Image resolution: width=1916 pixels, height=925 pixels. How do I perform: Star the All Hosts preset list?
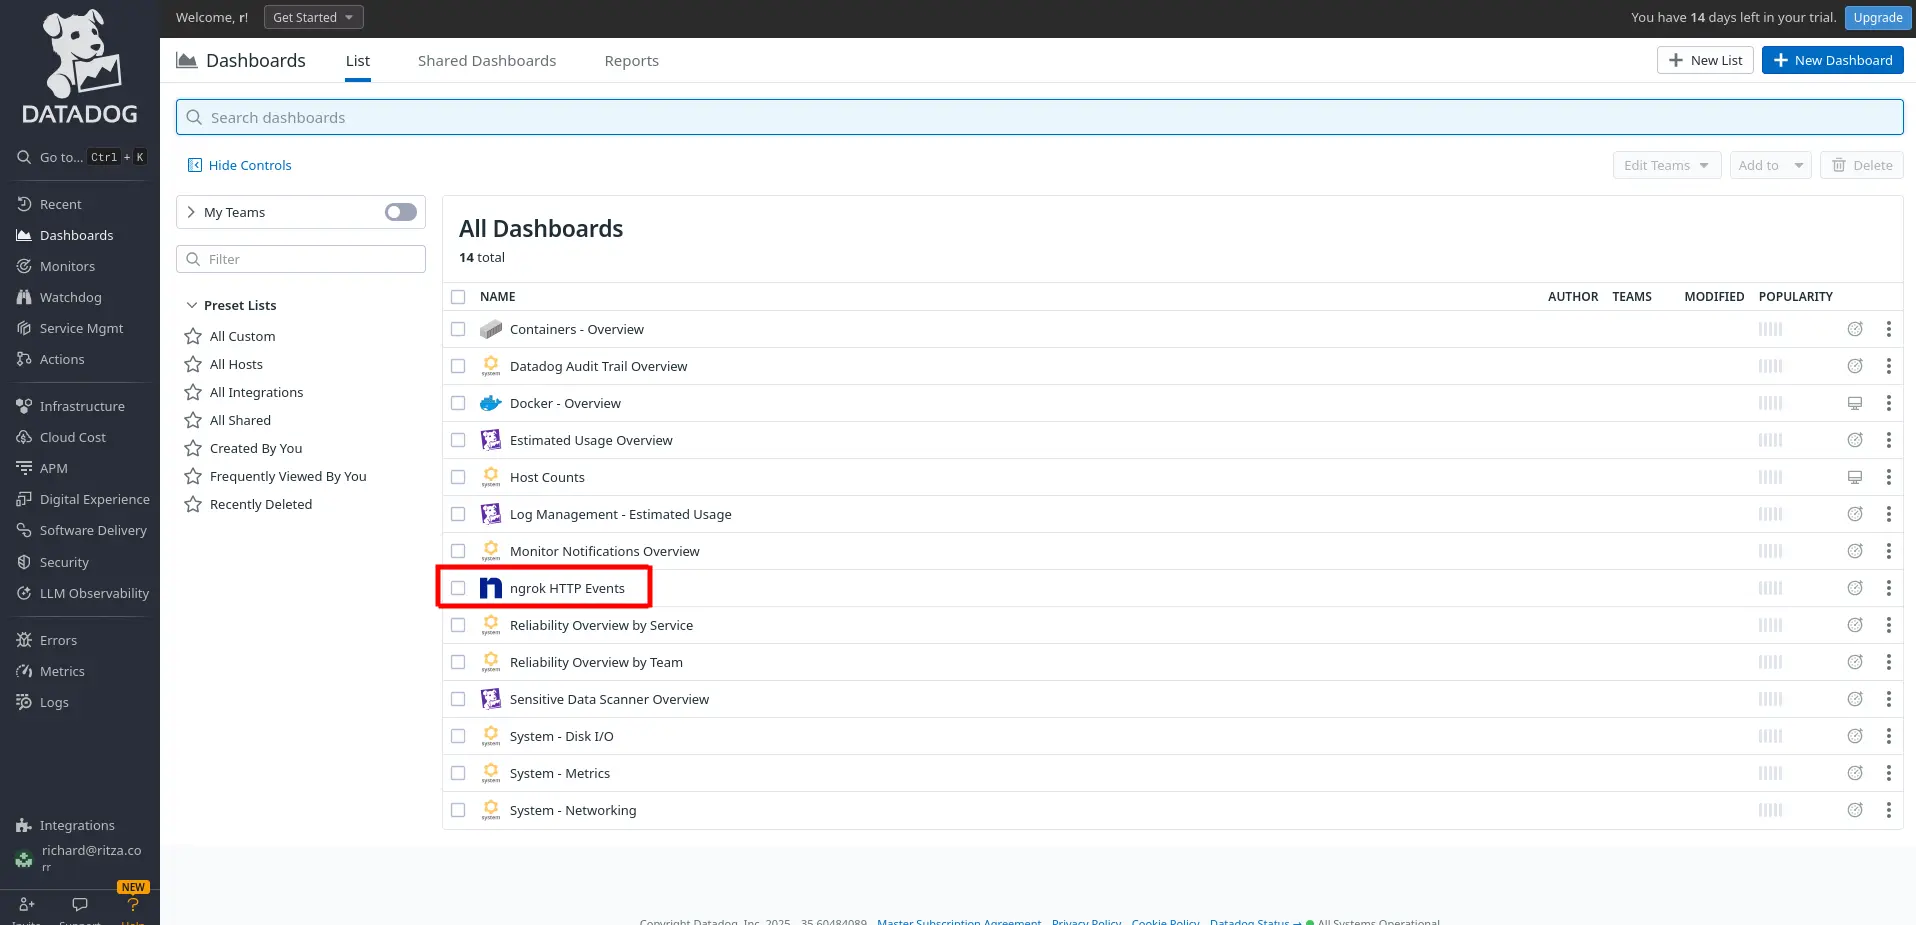point(193,364)
